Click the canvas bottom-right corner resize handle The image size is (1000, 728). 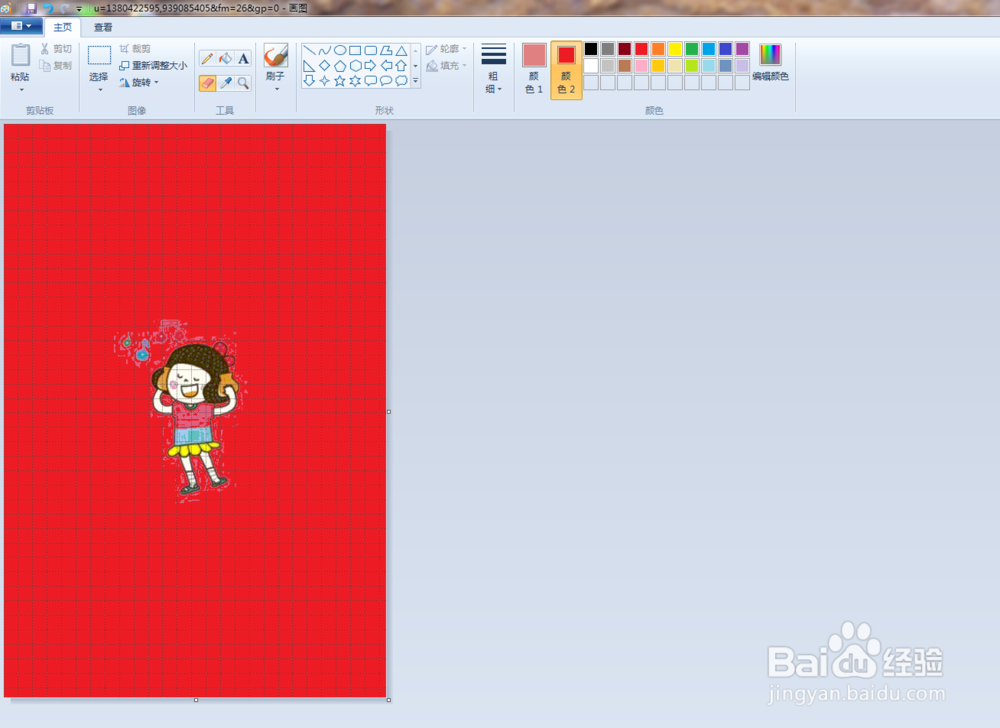tap(389, 700)
